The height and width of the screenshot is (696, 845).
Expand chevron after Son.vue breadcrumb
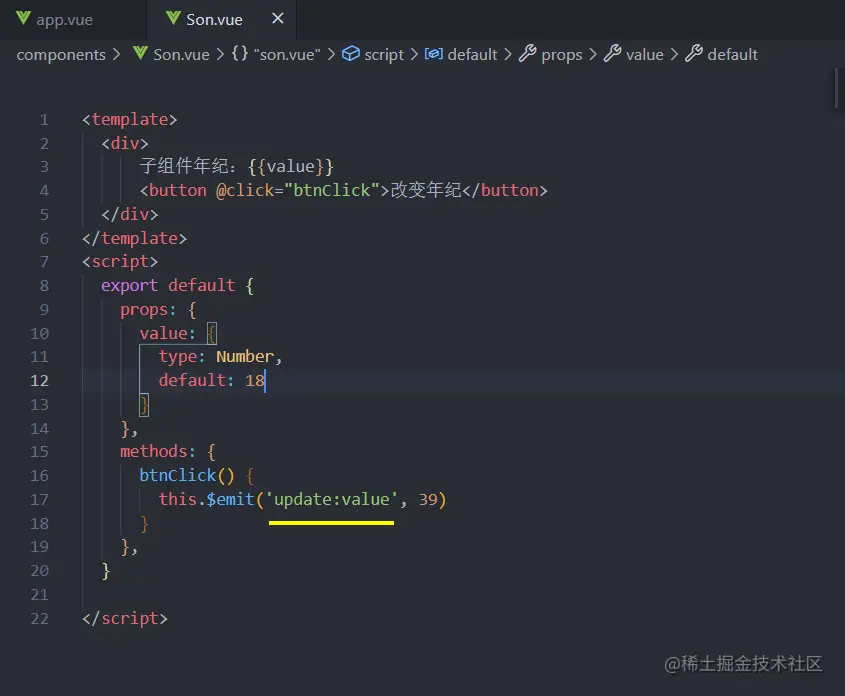pos(220,54)
